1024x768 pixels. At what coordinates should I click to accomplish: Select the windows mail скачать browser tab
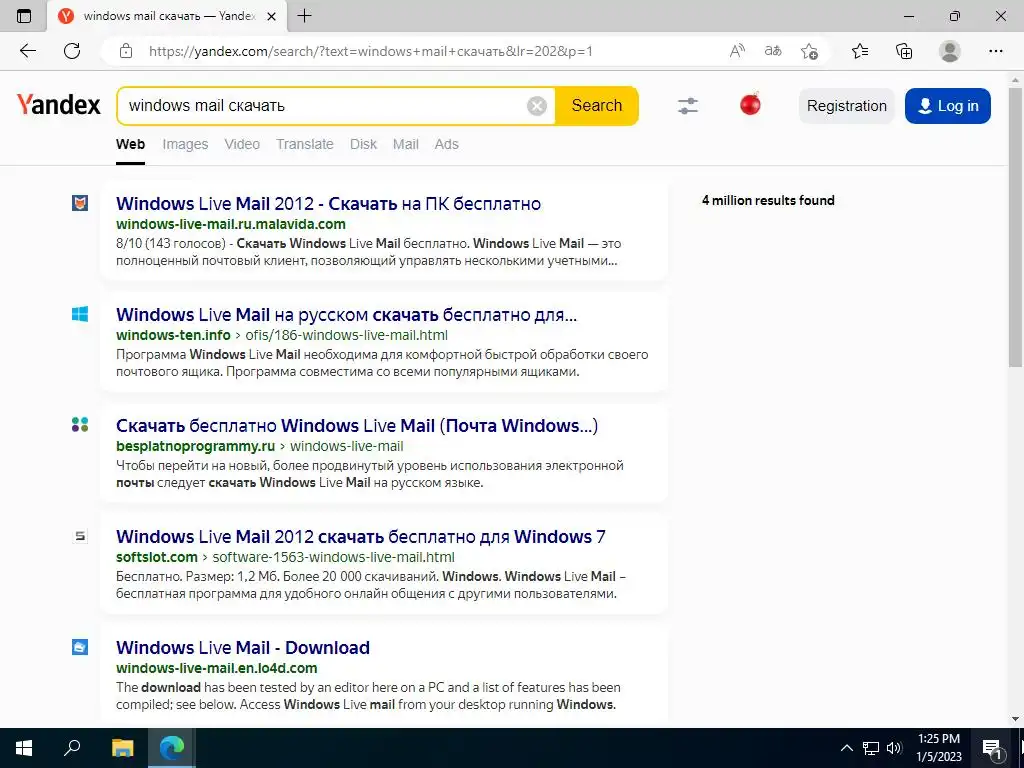168,16
